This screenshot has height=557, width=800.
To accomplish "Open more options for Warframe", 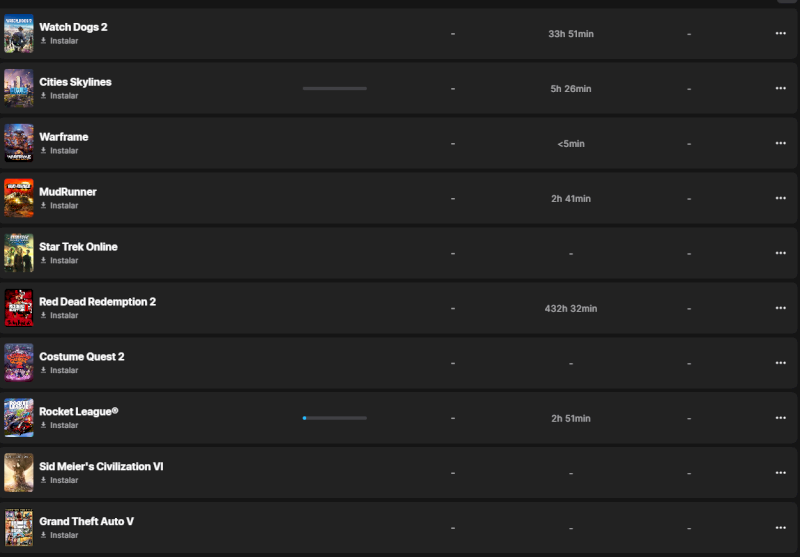I will click(780, 144).
